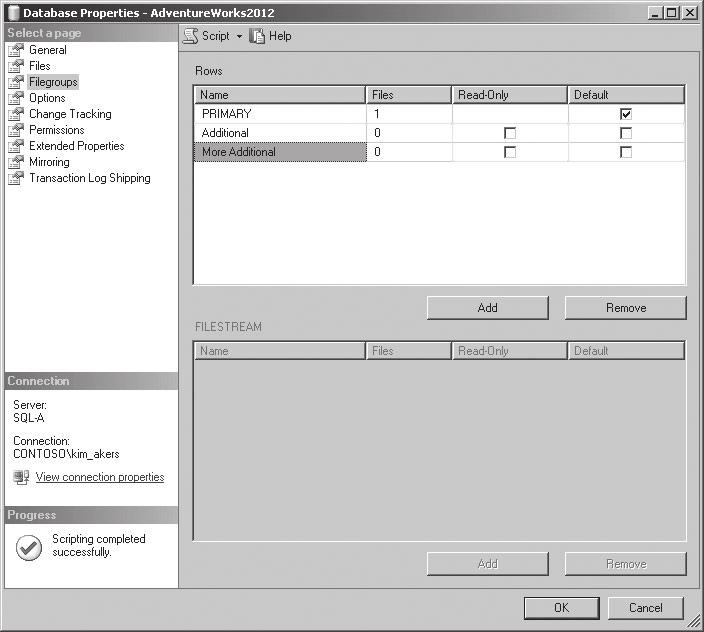Screen dimensions: 704x632
Task: Select the More Additional filegroup name cell
Action: 280,152
